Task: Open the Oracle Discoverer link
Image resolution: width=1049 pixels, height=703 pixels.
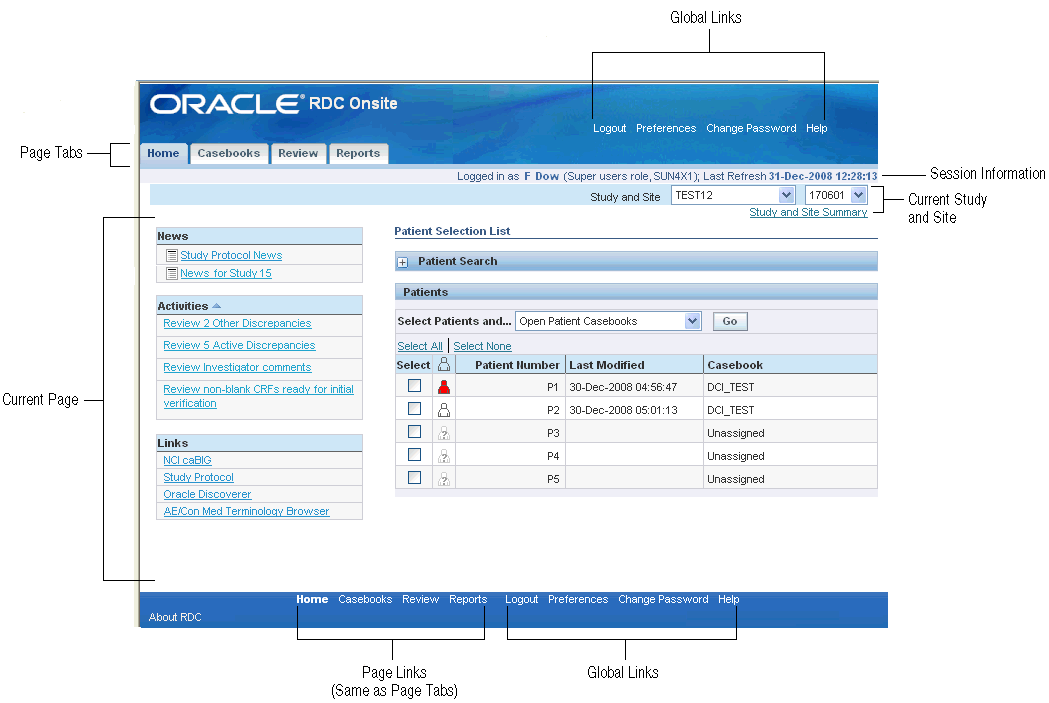Action: click(207, 494)
